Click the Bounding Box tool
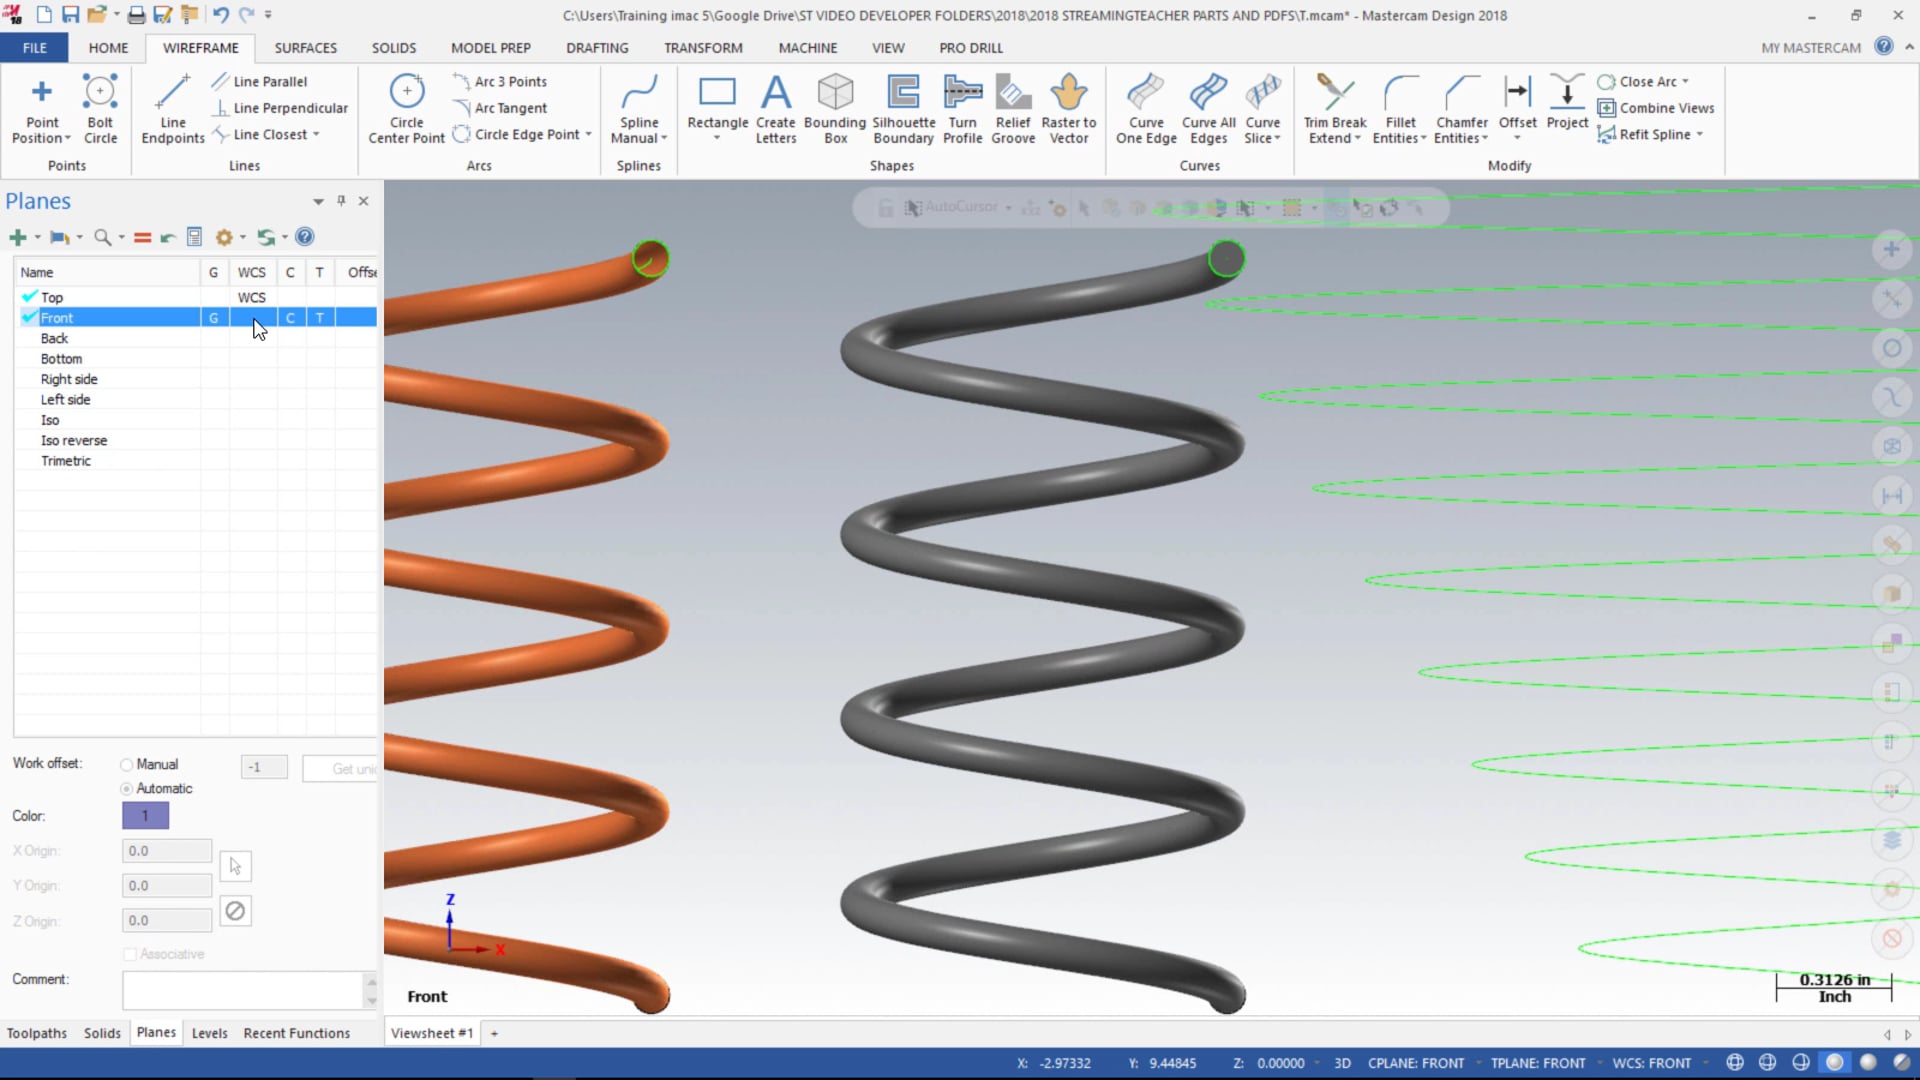The height and width of the screenshot is (1080, 1920). coord(835,108)
